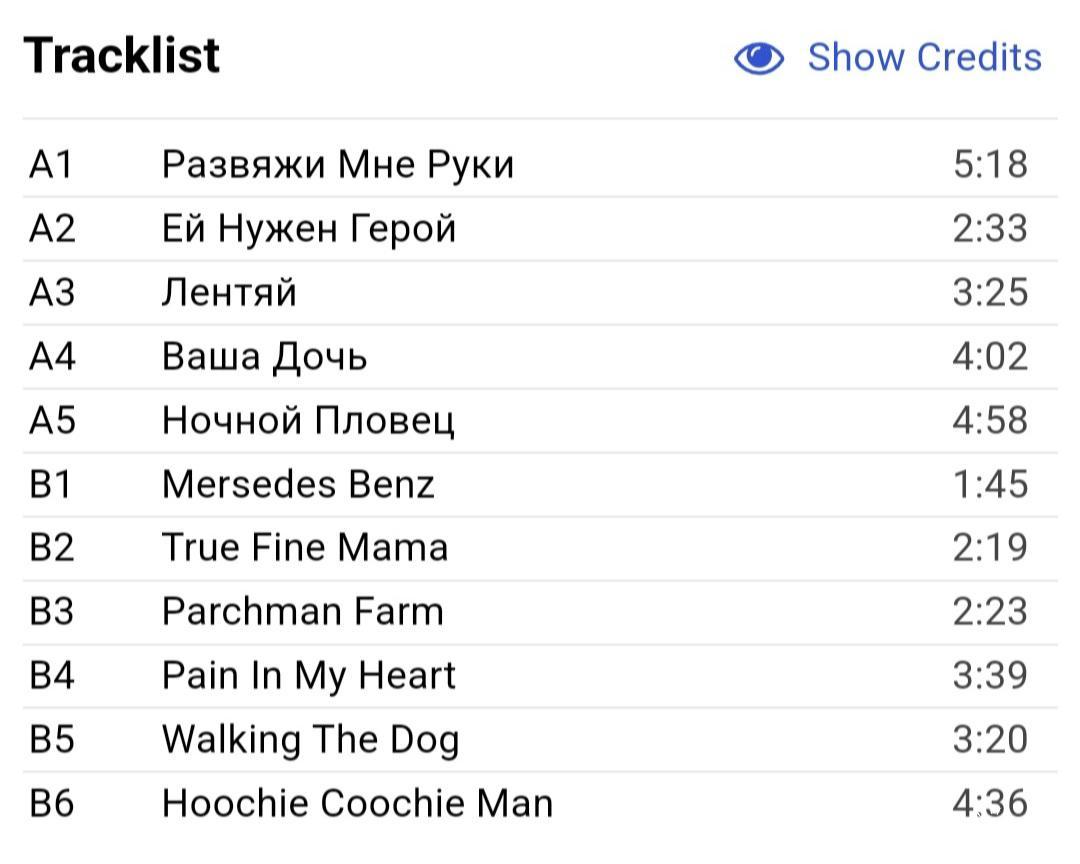The image size is (1080, 864).
Task: Click the 5:18 duration of track A1
Action: tap(990, 165)
